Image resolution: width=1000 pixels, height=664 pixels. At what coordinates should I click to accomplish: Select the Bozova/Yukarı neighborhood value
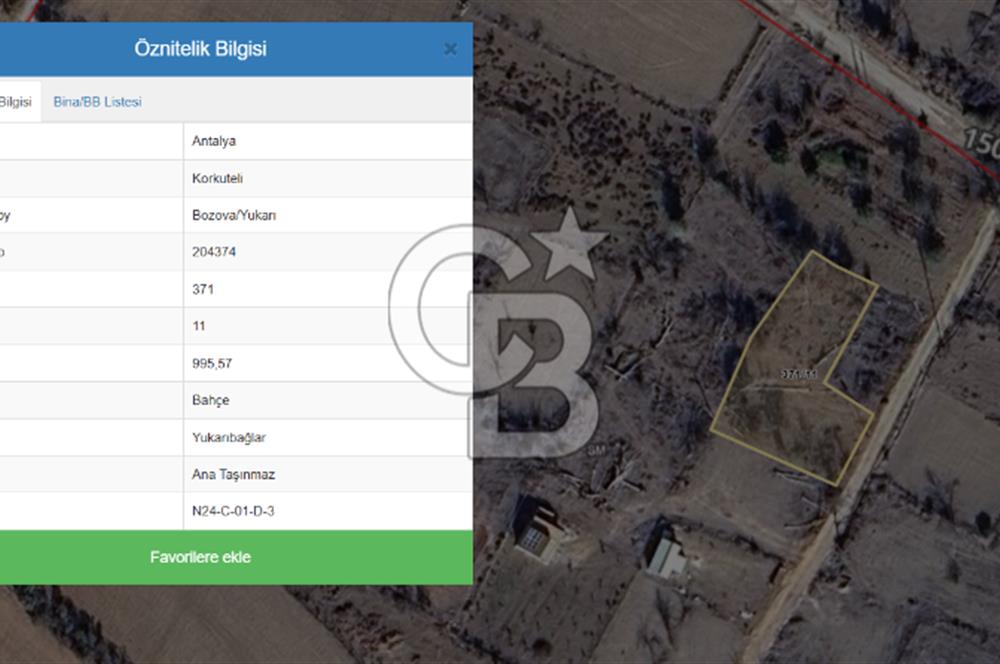(x=228, y=215)
